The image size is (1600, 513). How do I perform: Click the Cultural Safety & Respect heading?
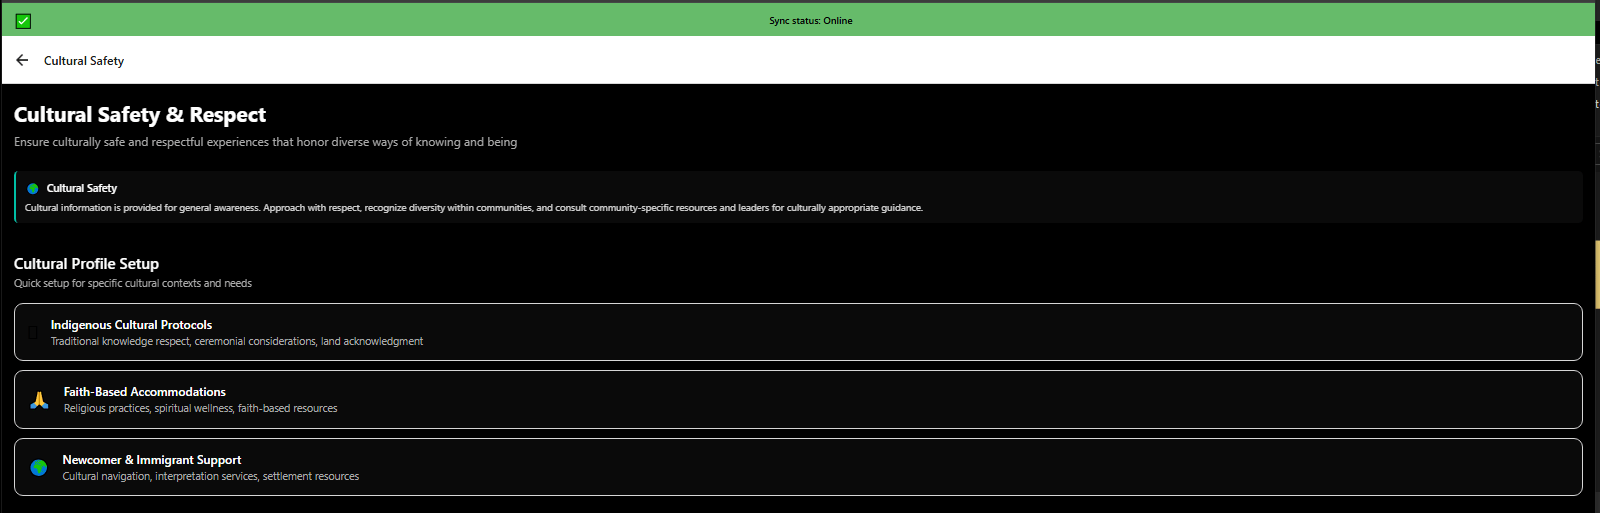point(140,115)
